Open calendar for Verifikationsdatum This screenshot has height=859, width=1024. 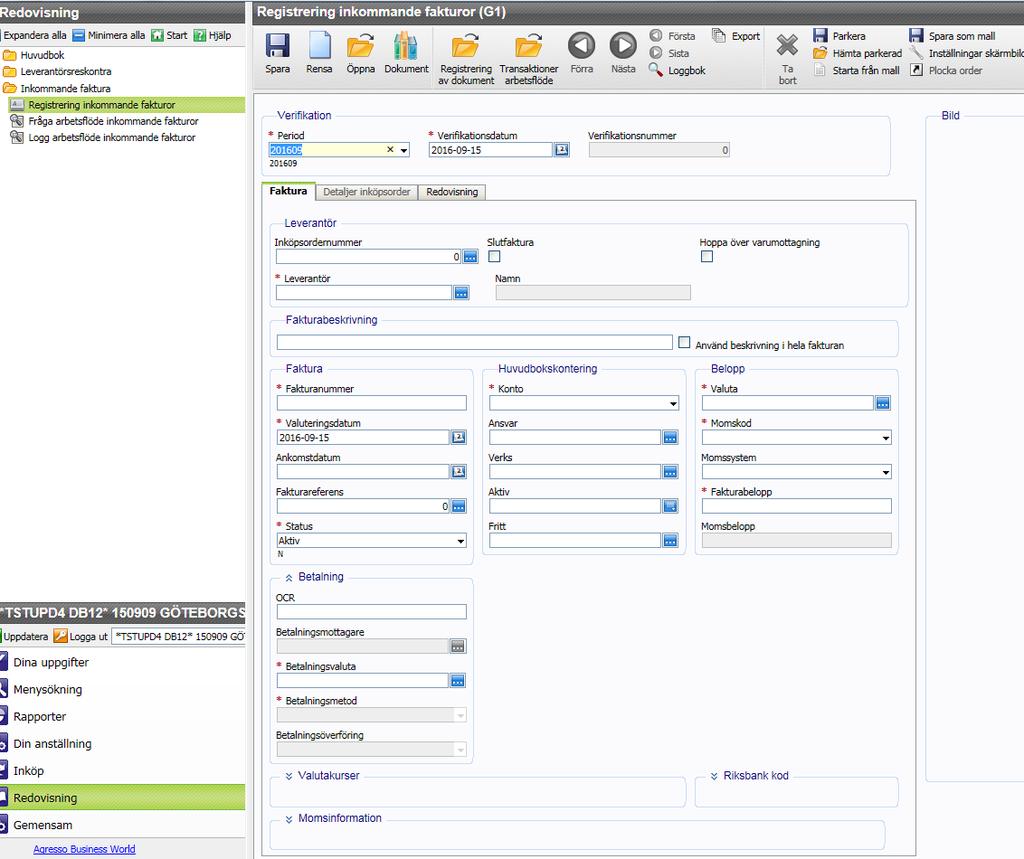(x=562, y=150)
